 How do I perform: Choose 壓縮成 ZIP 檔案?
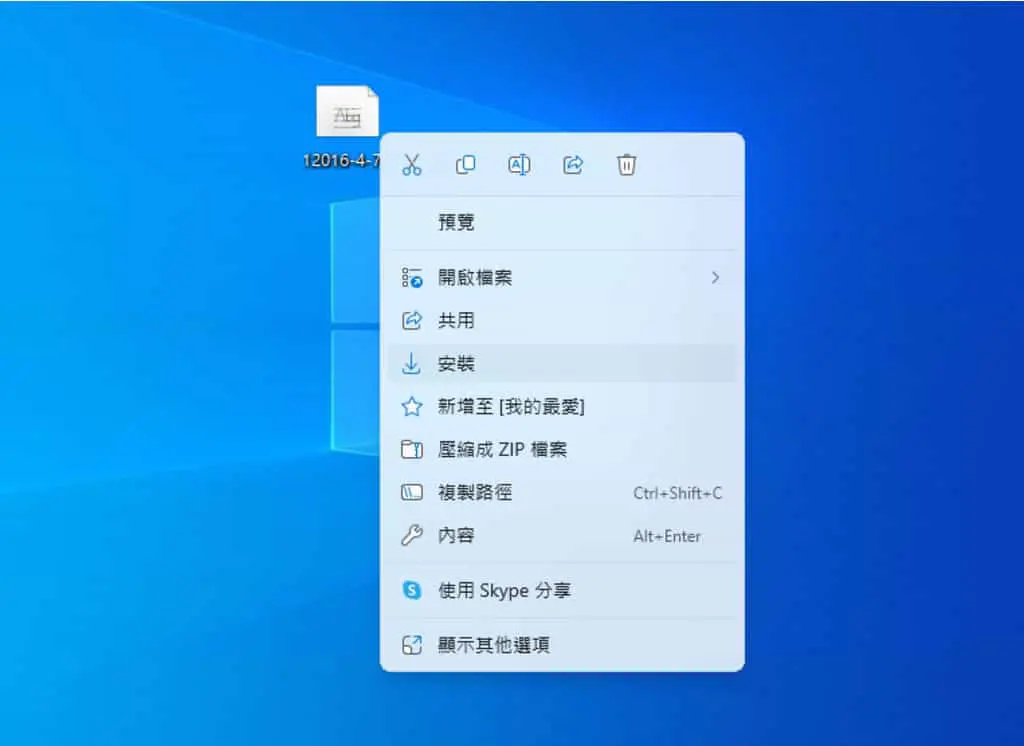click(562, 449)
